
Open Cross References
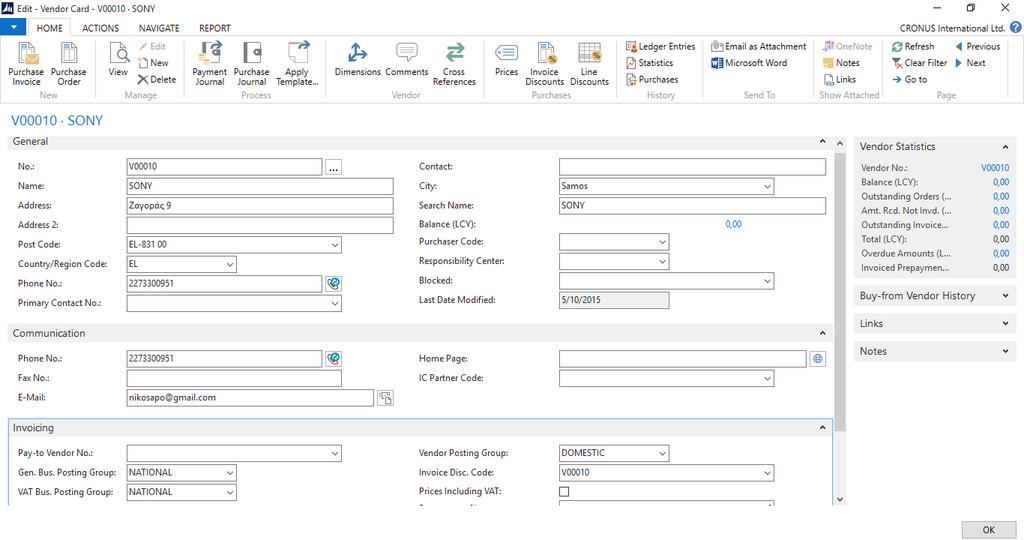click(455, 63)
